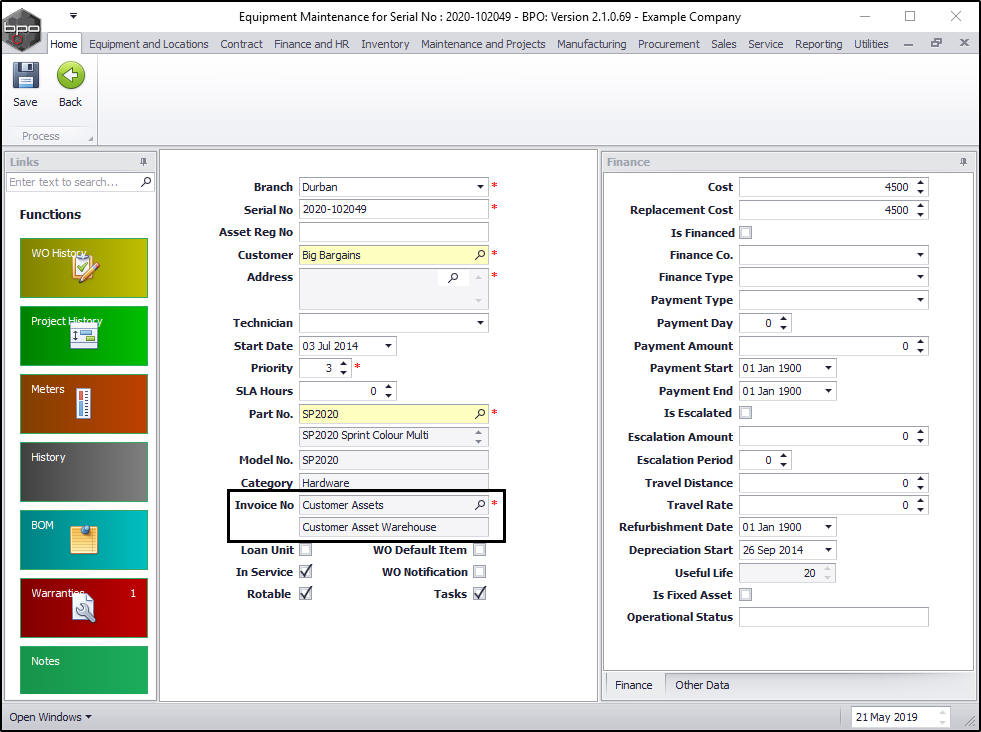This screenshot has width=981, height=732.
Task: Click the Open Windows button
Action: click(x=50, y=717)
